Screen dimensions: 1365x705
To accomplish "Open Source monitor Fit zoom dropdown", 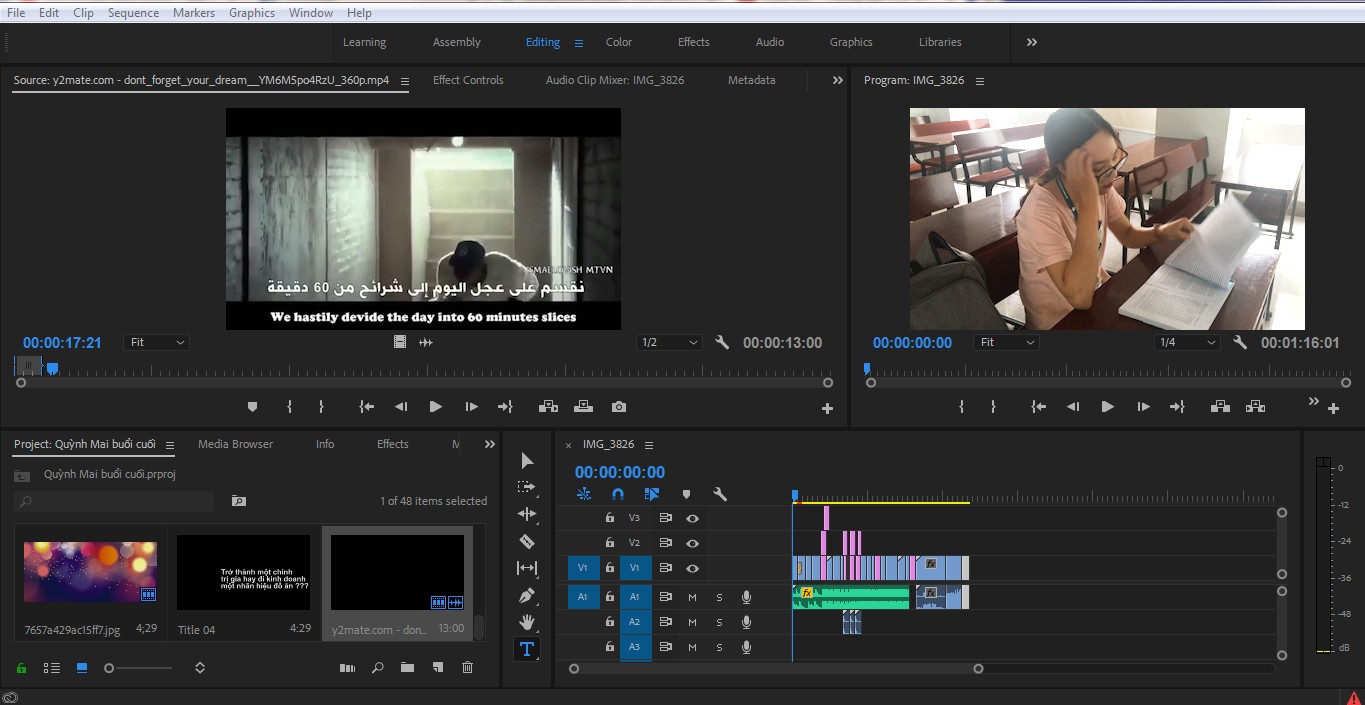I will pyautogui.click(x=157, y=342).
